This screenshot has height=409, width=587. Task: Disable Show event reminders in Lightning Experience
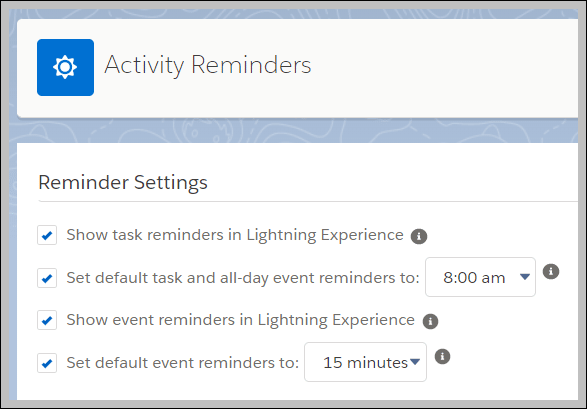pyautogui.click(x=47, y=320)
